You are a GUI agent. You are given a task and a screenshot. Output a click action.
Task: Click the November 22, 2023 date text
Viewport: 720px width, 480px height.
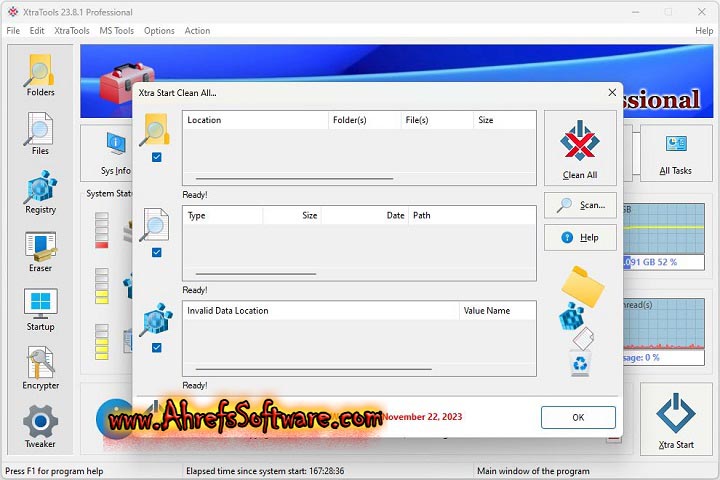coord(422,417)
